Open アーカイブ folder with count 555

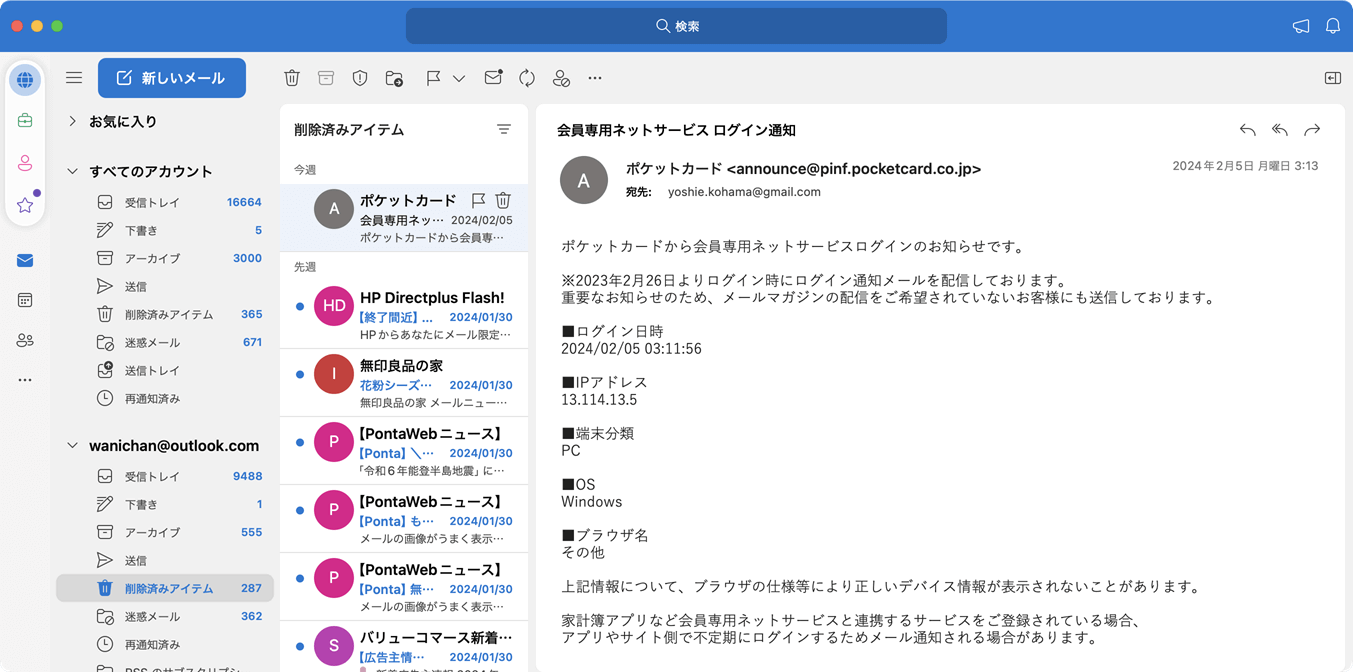[165, 532]
